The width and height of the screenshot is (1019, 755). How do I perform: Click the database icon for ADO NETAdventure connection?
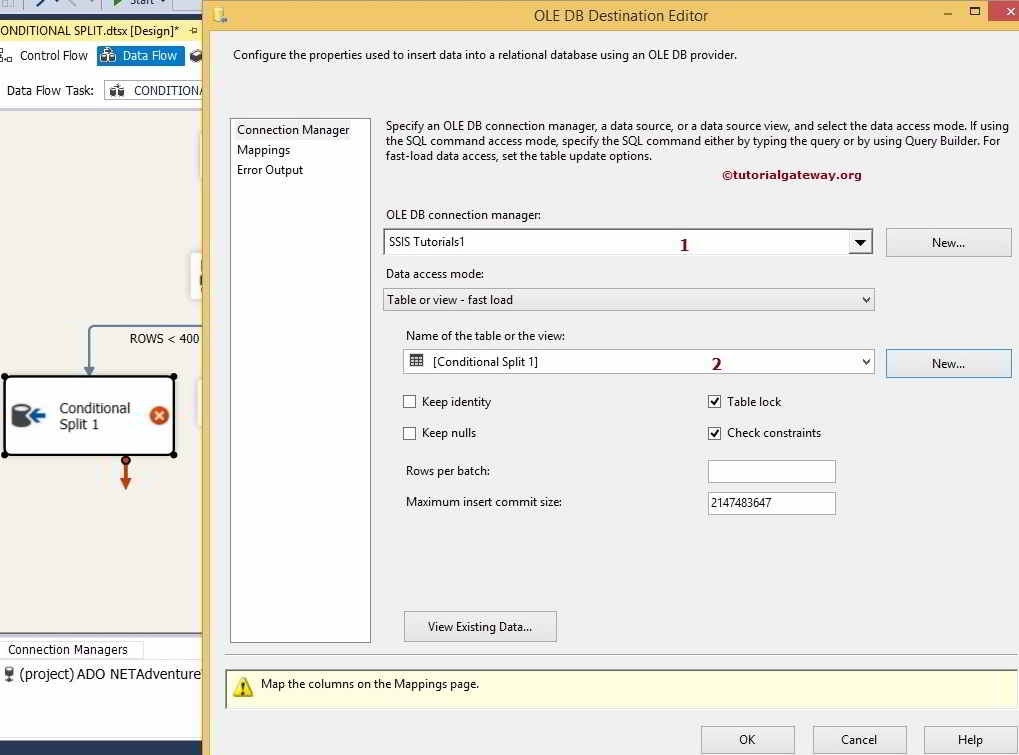click(x=8, y=674)
